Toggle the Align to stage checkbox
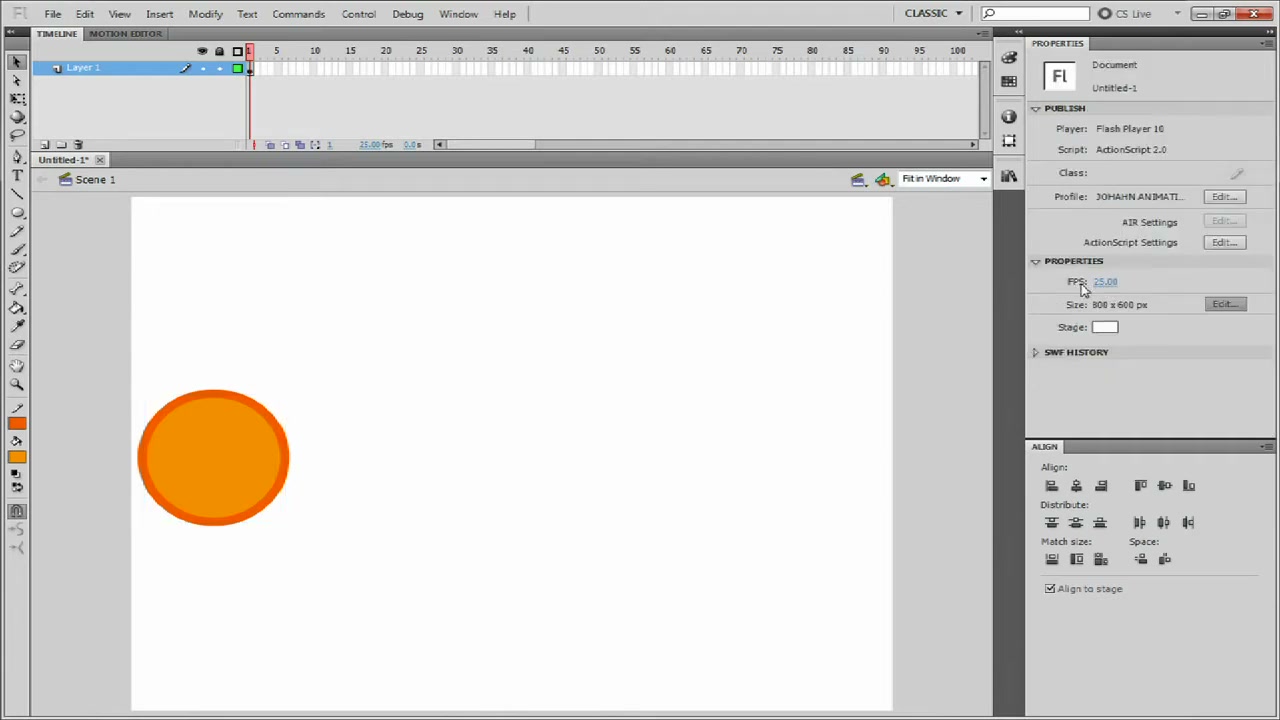 click(1050, 589)
